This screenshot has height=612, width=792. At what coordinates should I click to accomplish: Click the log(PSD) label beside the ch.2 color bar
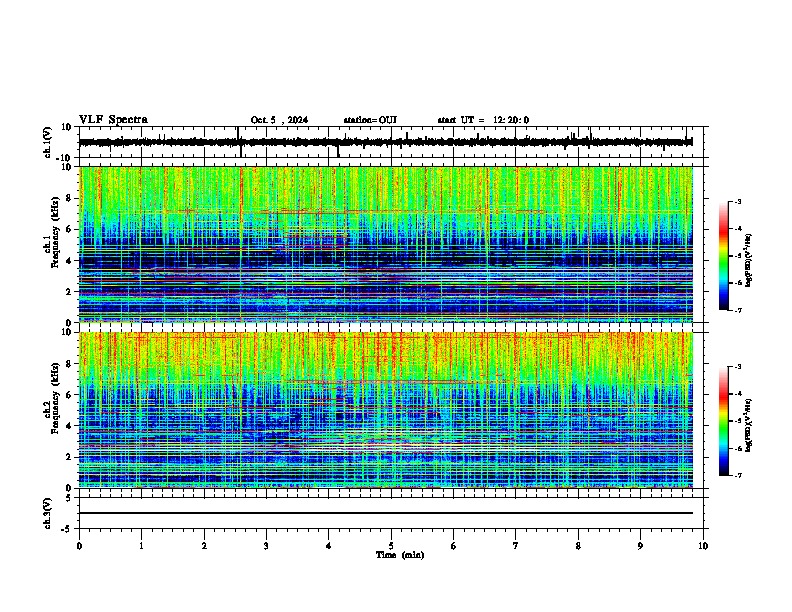tap(748, 425)
